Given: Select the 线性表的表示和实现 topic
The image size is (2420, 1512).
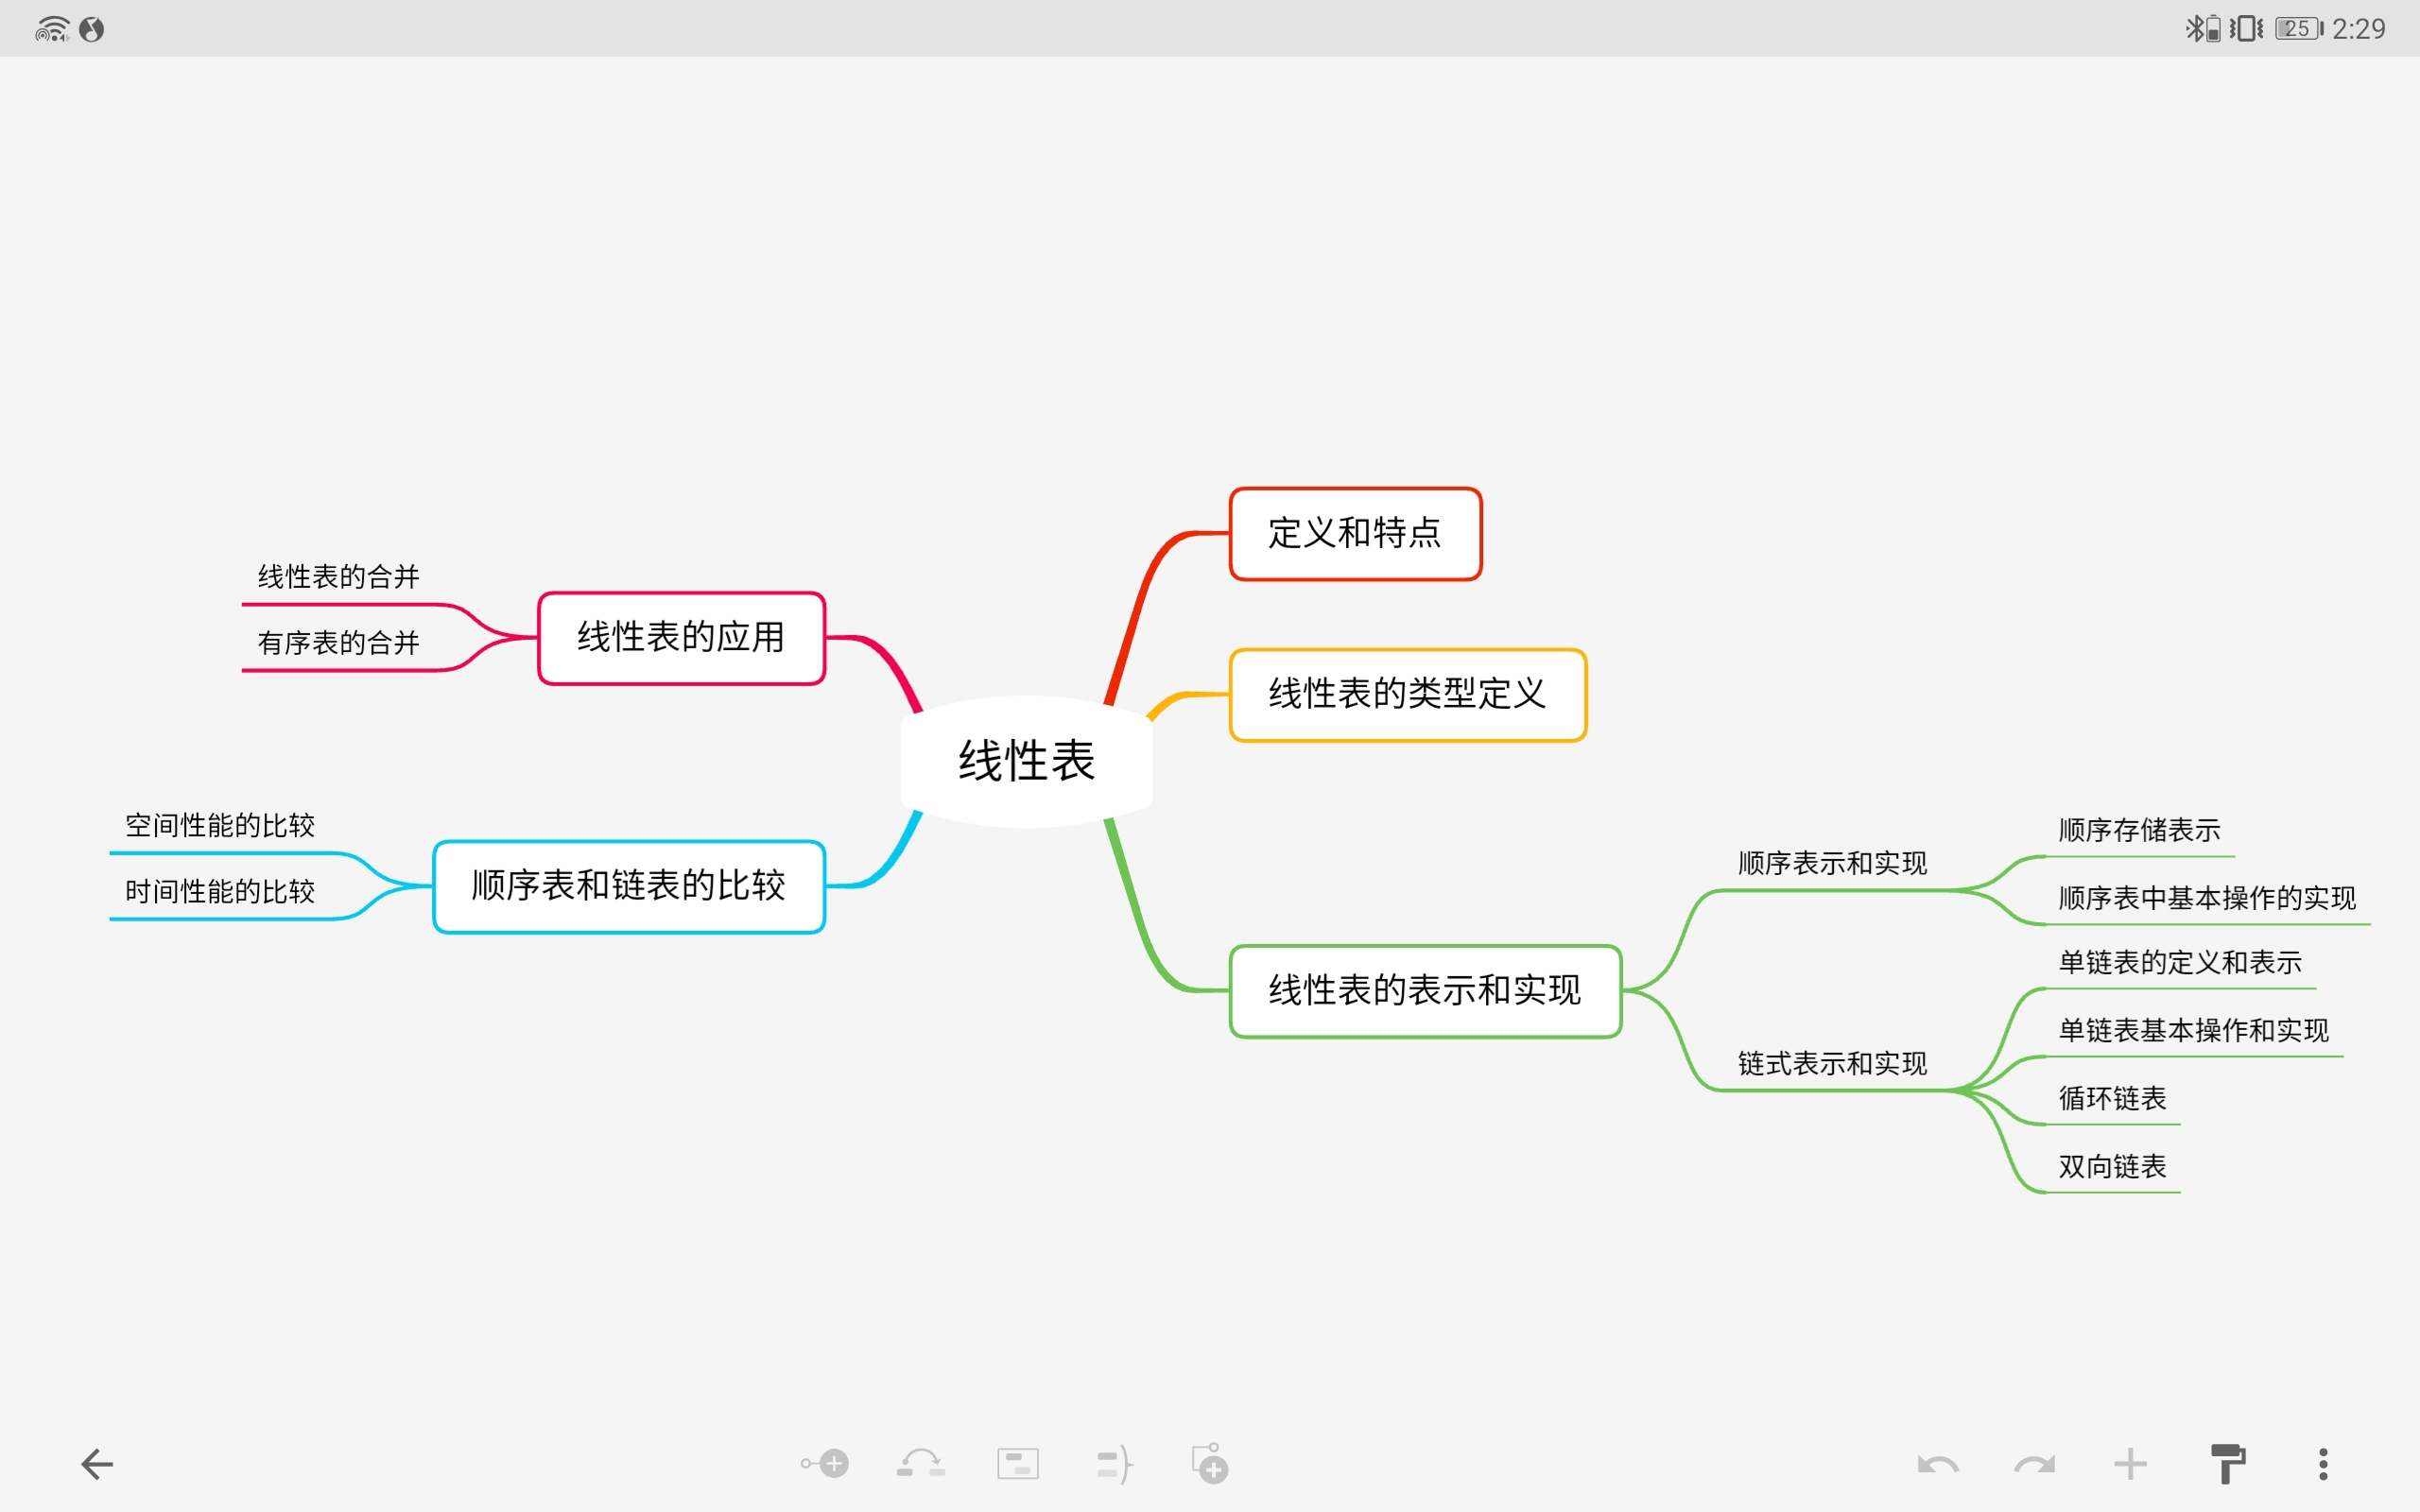Looking at the screenshot, I should pyautogui.click(x=1425, y=991).
